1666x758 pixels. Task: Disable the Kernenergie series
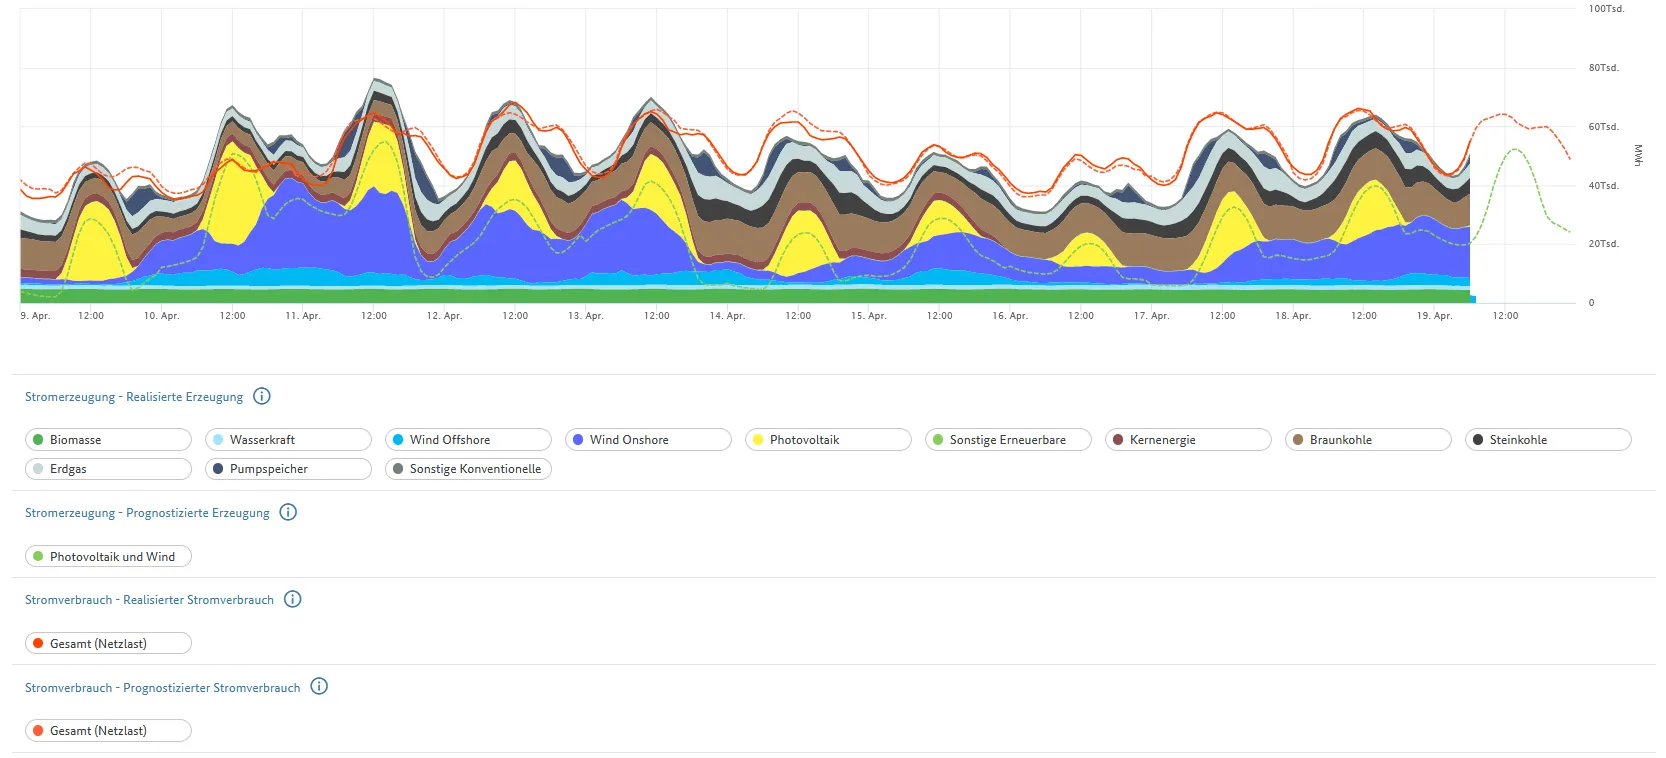click(1188, 440)
